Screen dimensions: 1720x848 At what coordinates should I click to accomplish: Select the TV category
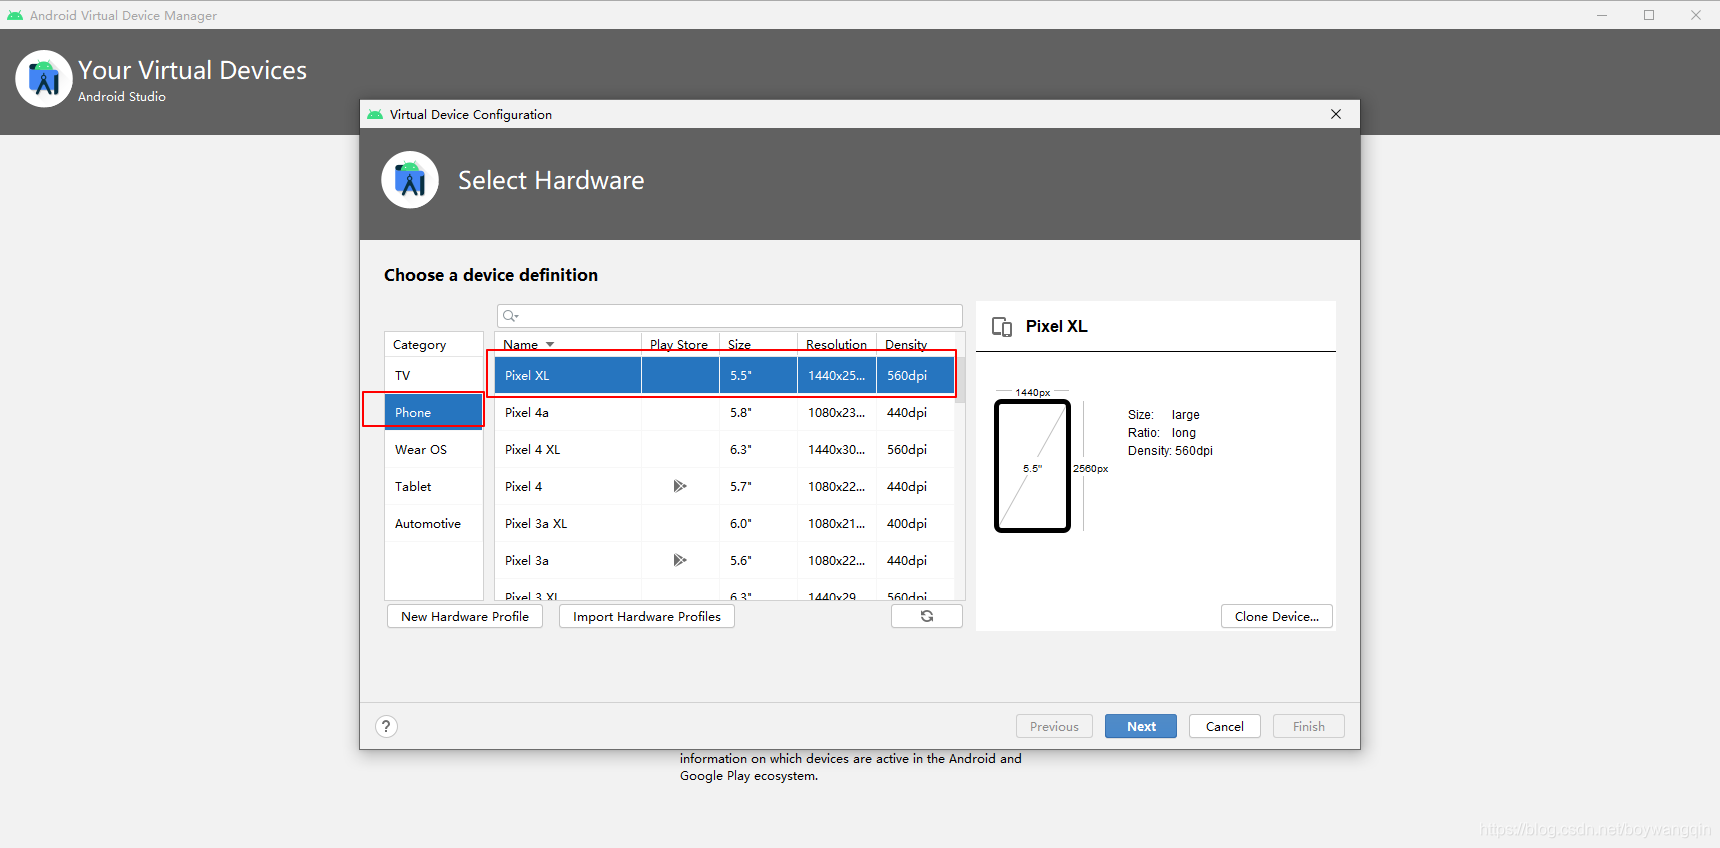coord(434,376)
